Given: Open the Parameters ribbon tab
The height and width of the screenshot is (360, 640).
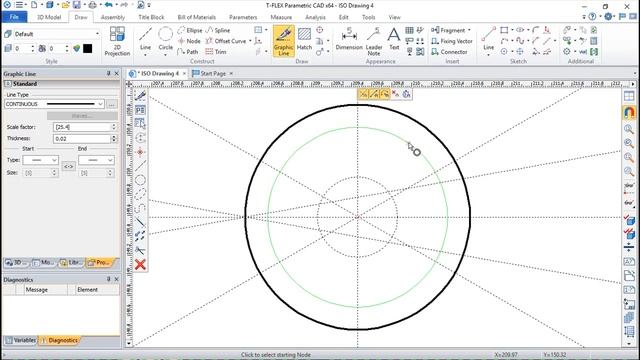Looking at the screenshot, I should click(243, 17).
